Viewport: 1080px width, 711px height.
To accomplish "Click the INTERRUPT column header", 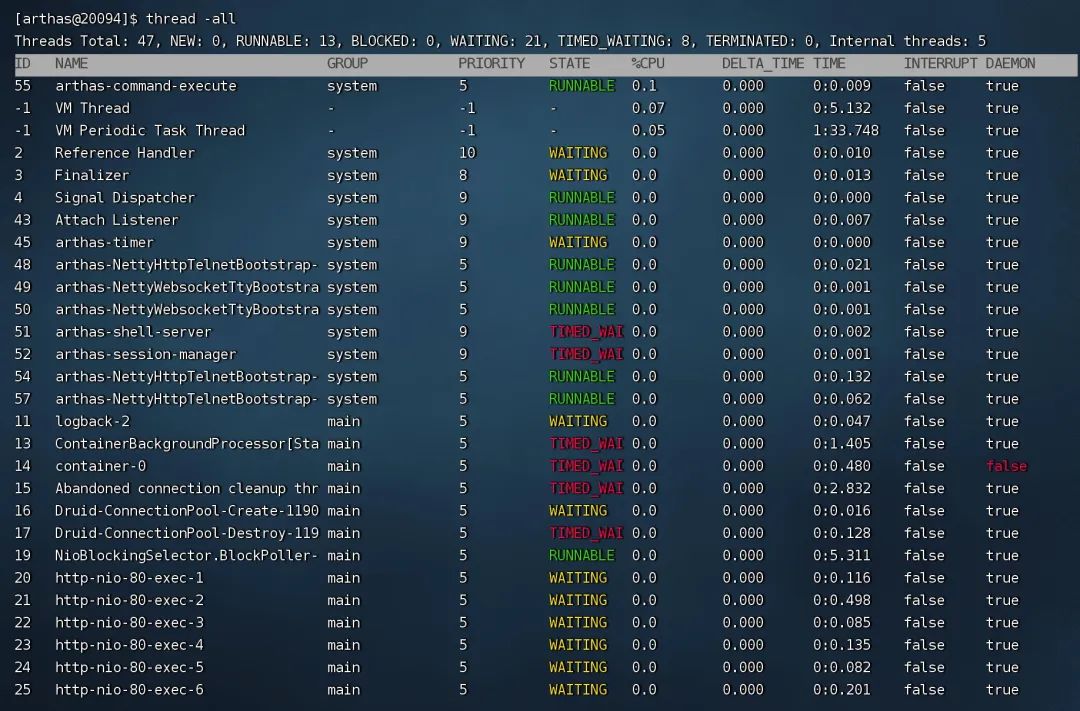I will (940, 63).
